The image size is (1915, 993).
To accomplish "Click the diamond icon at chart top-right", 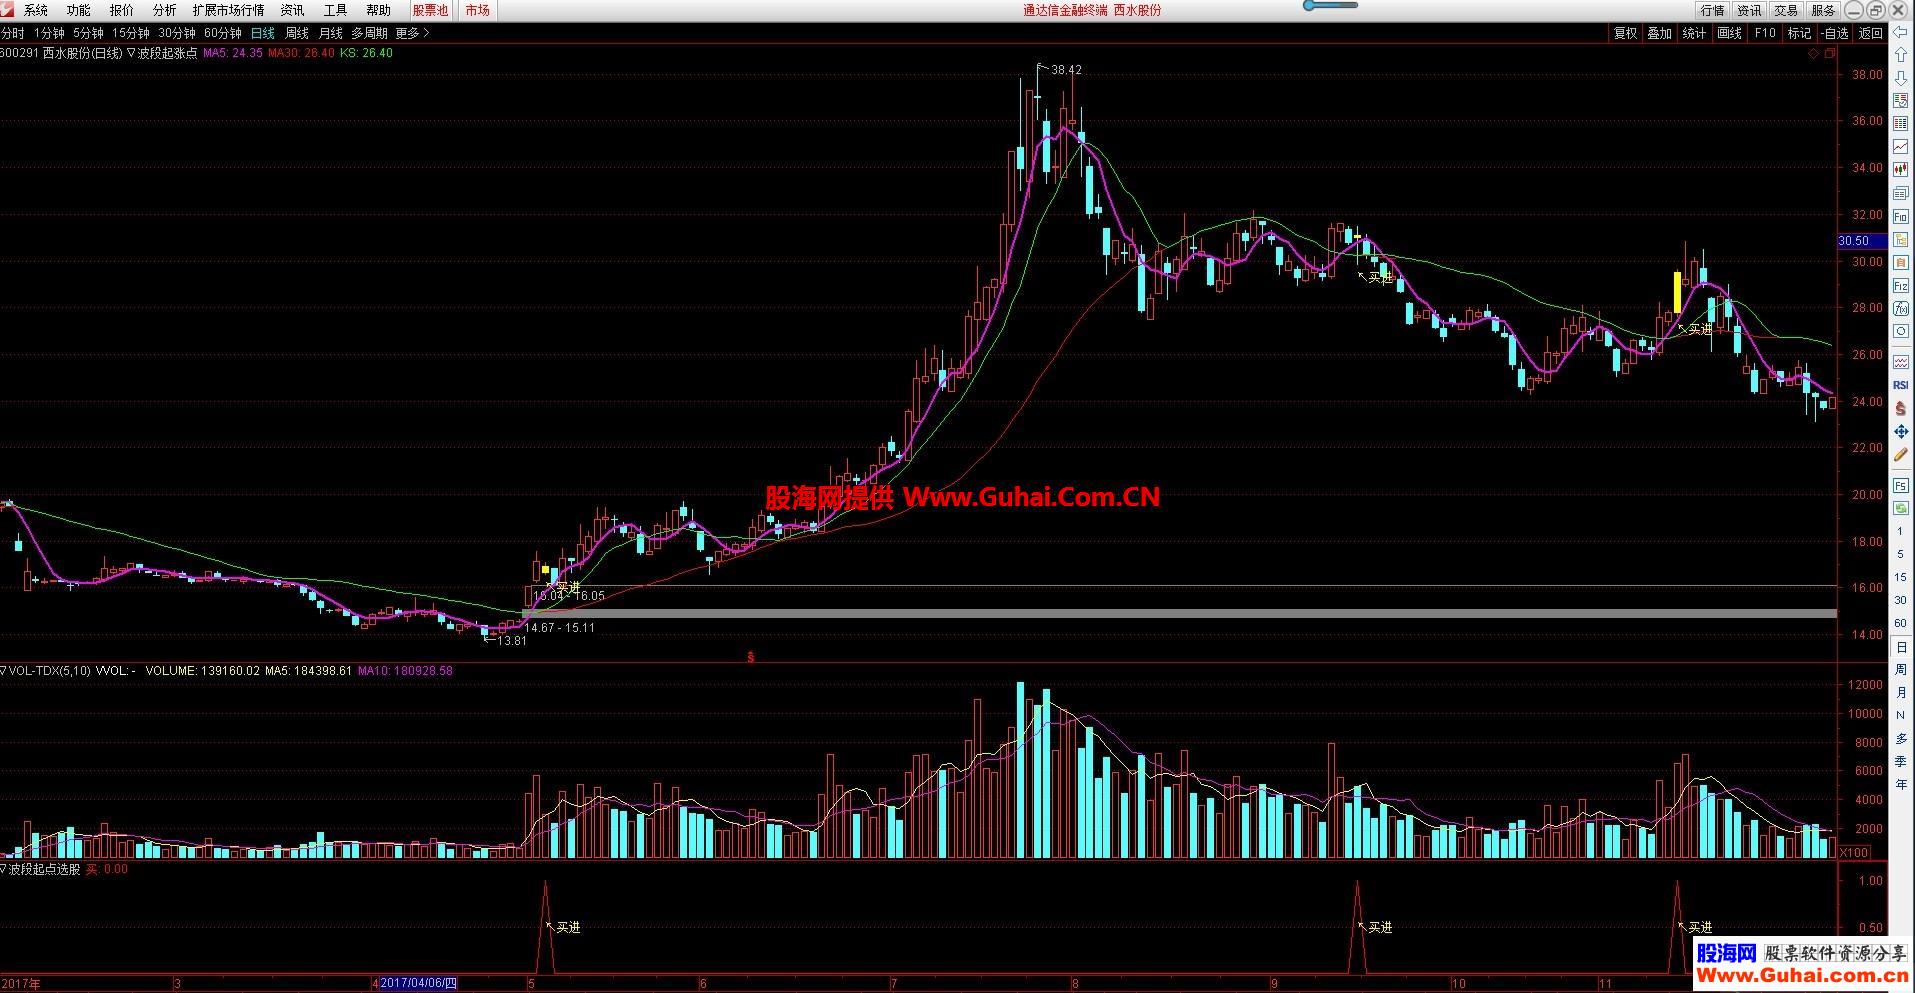I will coord(1813,53).
